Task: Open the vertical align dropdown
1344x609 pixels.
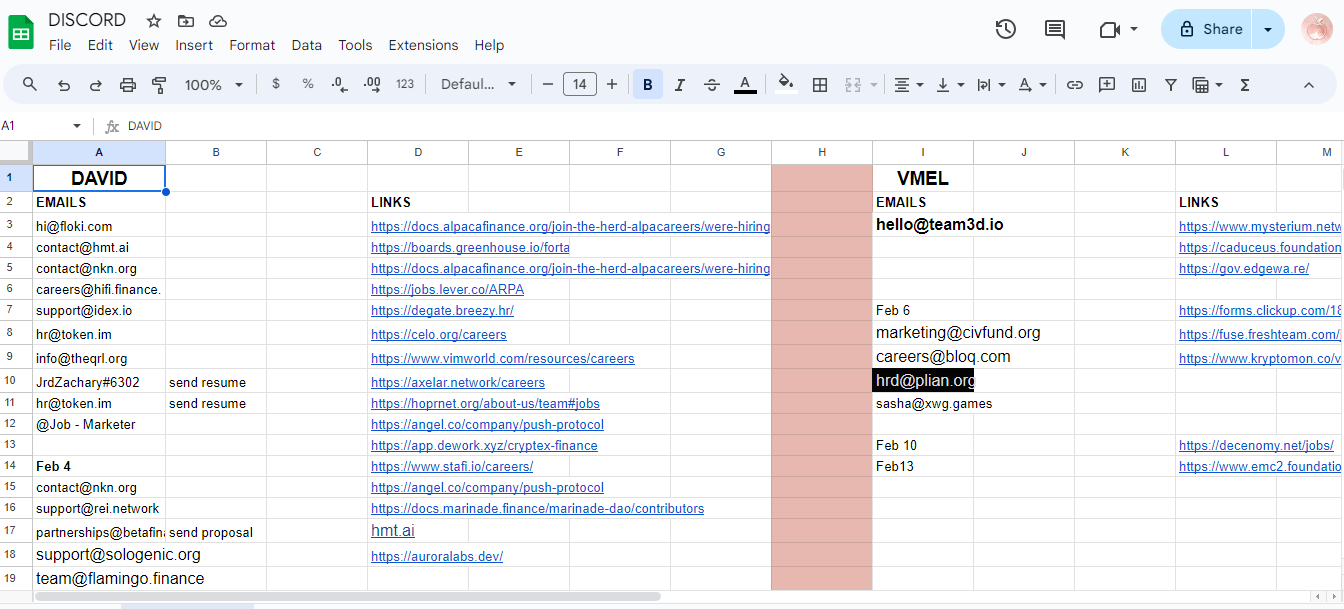Action: click(x=950, y=85)
